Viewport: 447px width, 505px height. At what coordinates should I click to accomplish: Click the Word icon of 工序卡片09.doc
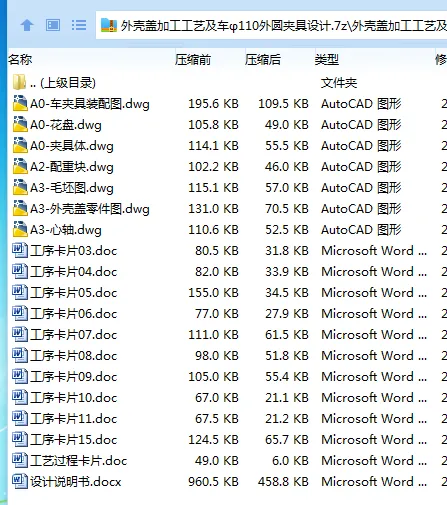(20, 376)
